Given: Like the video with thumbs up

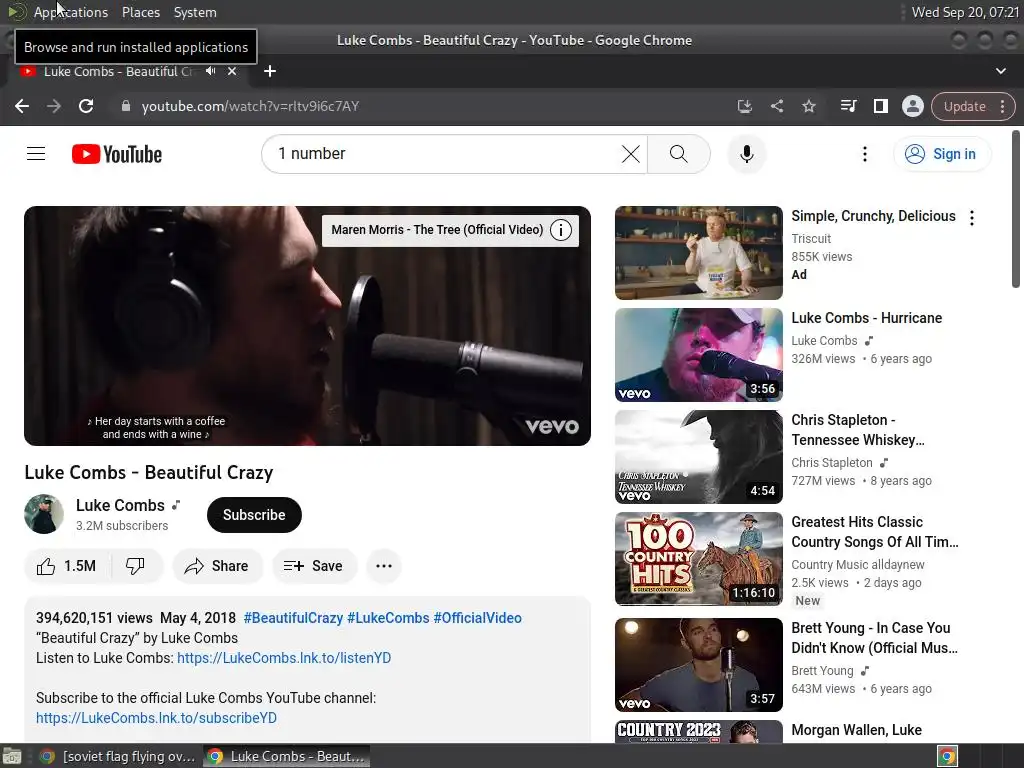Looking at the screenshot, I should click(x=67, y=566).
